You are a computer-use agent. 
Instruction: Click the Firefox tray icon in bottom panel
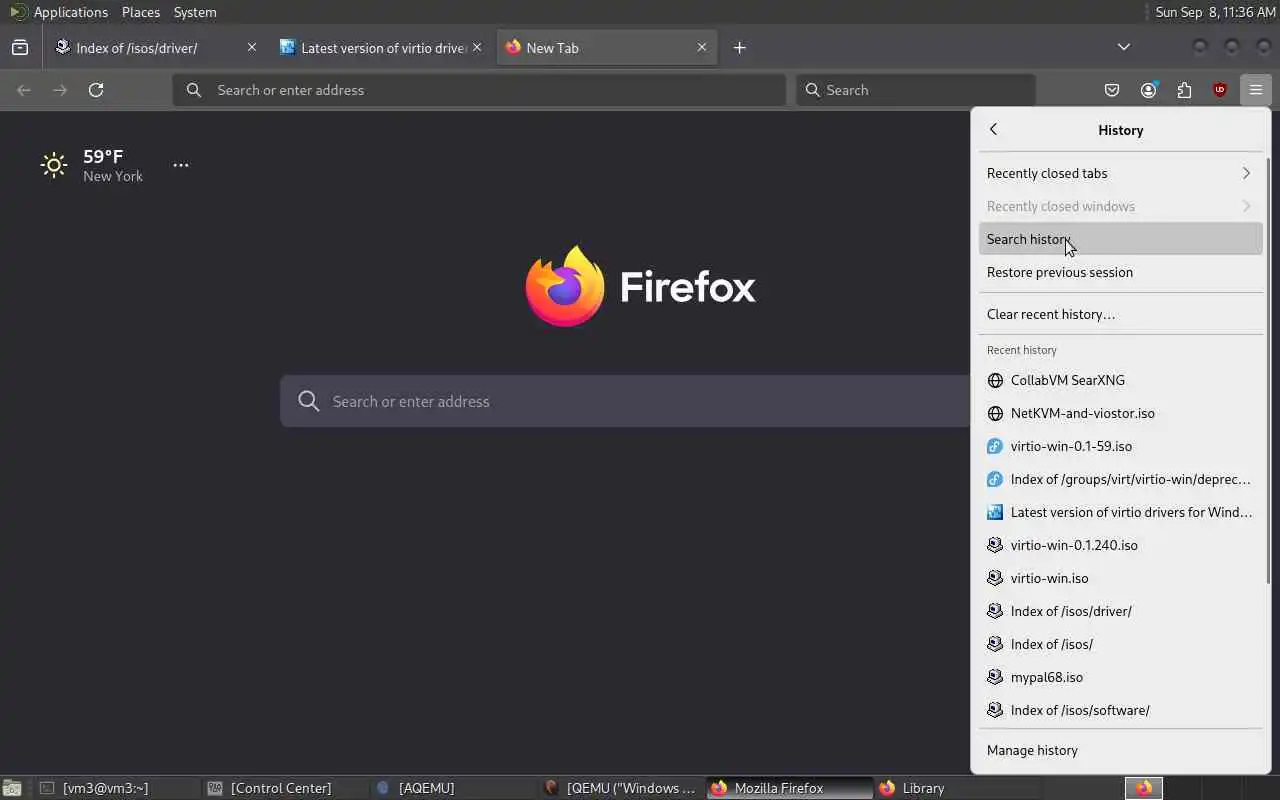click(x=1144, y=788)
